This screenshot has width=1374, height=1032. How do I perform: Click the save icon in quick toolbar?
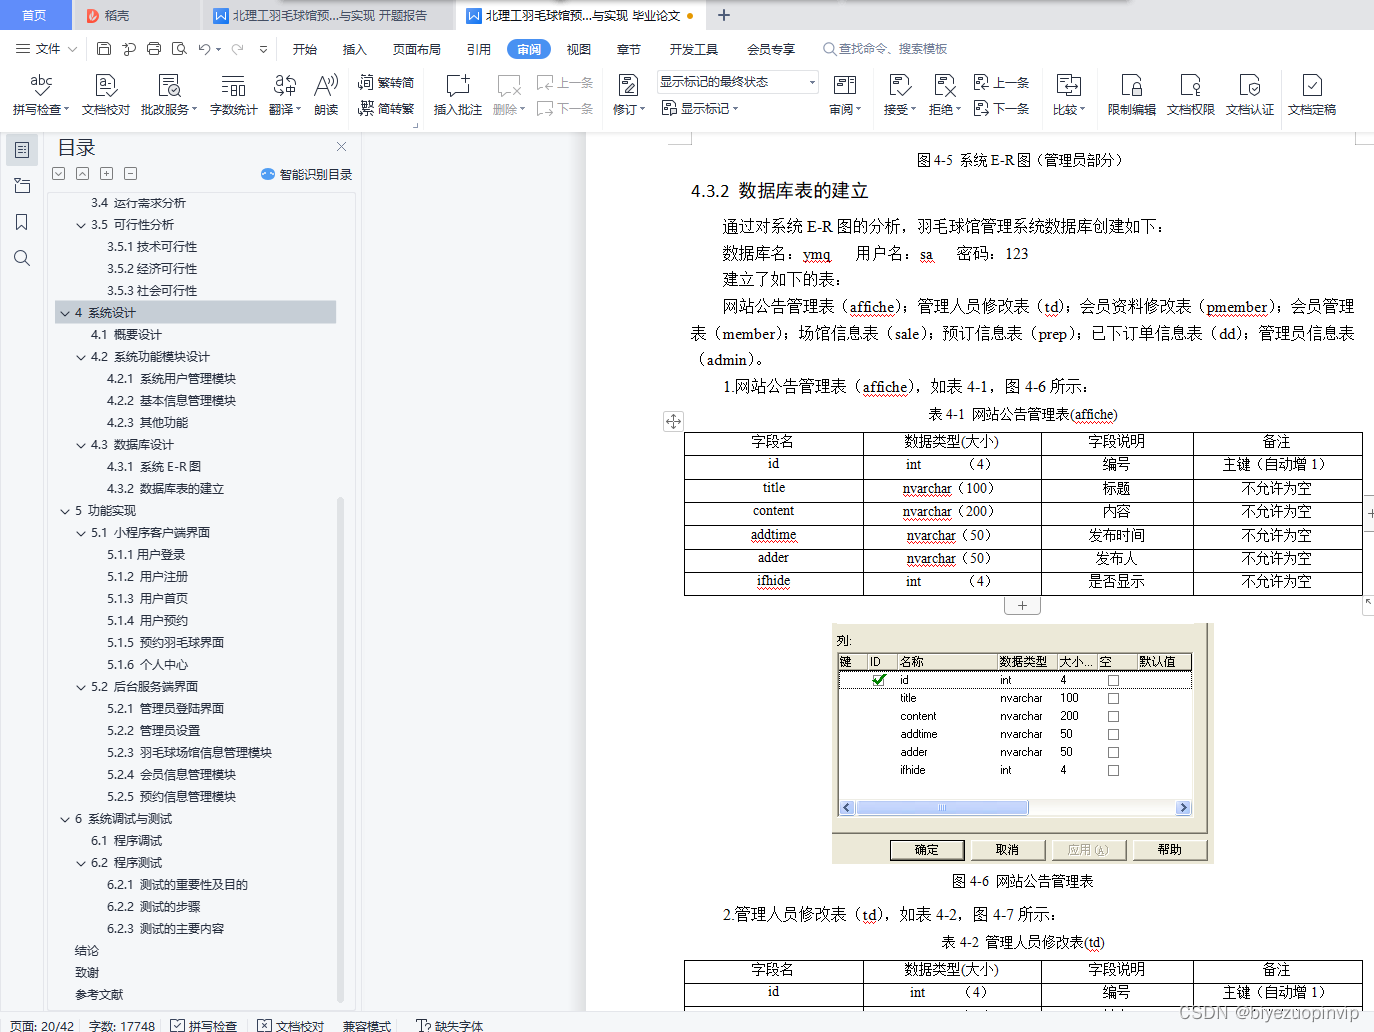(104, 48)
